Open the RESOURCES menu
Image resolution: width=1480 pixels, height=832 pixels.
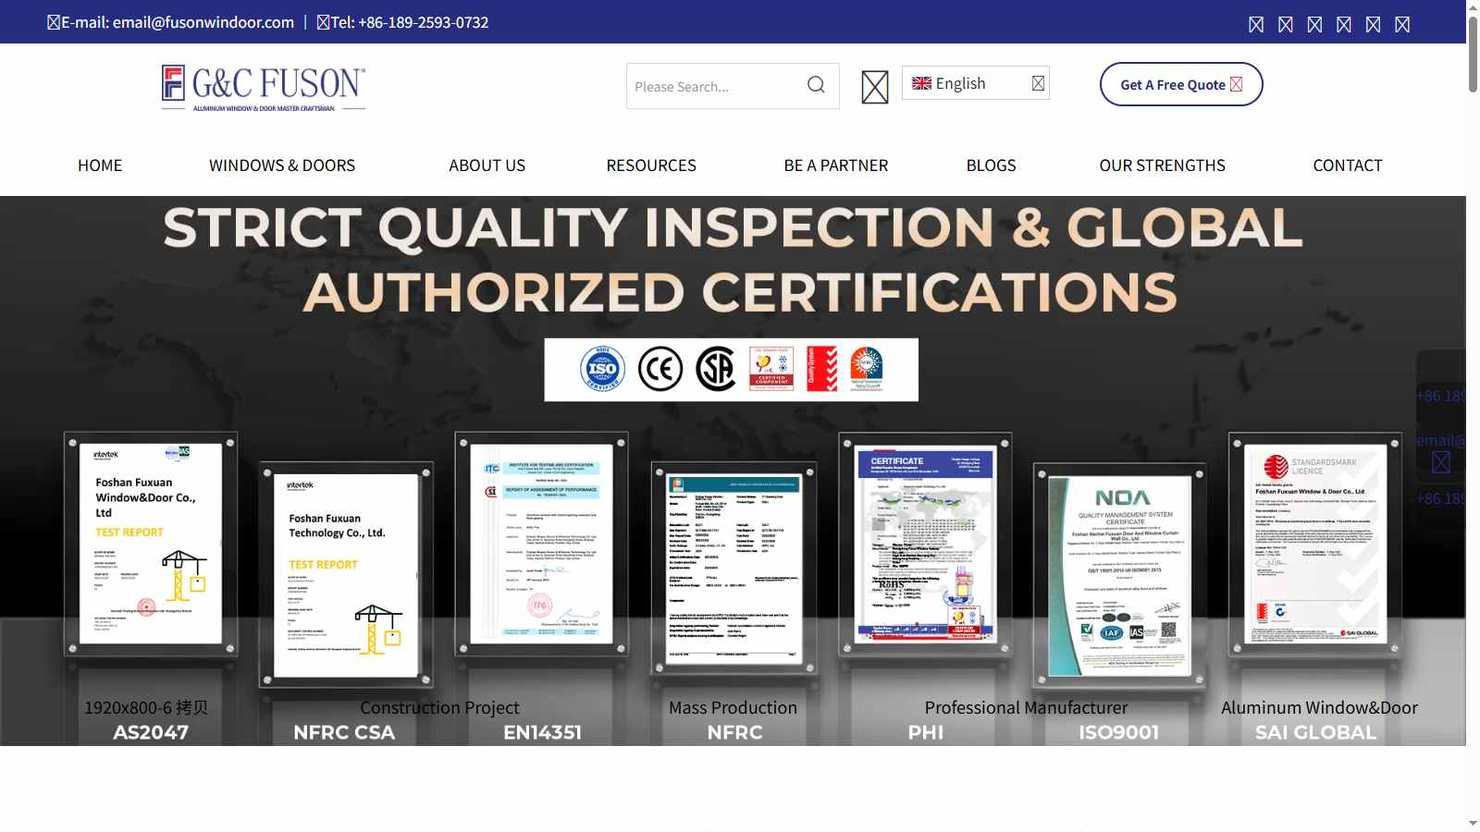click(x=651, y=165)
